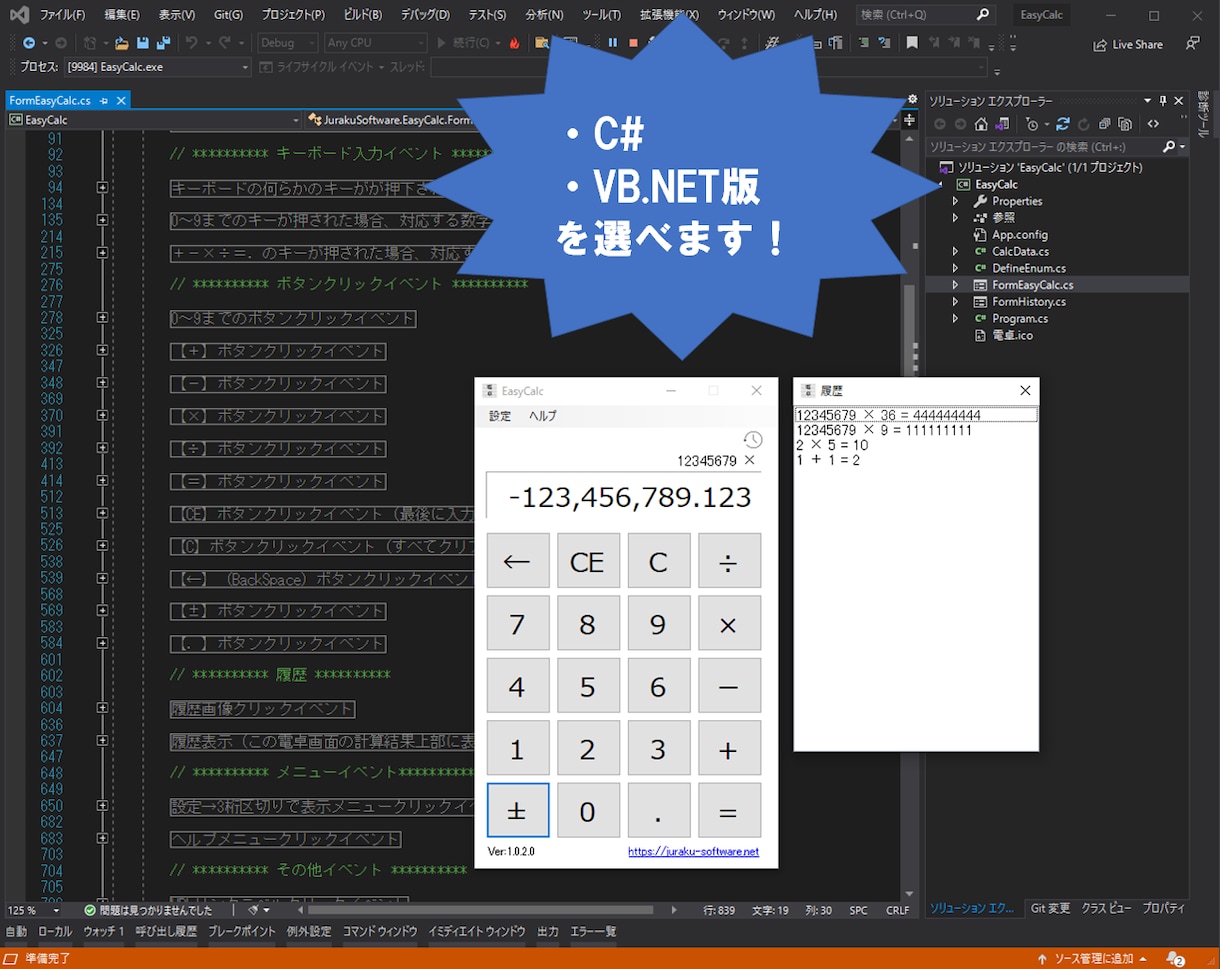
Task: Open the process [9984] EasyCalc.exe dropdown
Action: (x=158, y=67)
